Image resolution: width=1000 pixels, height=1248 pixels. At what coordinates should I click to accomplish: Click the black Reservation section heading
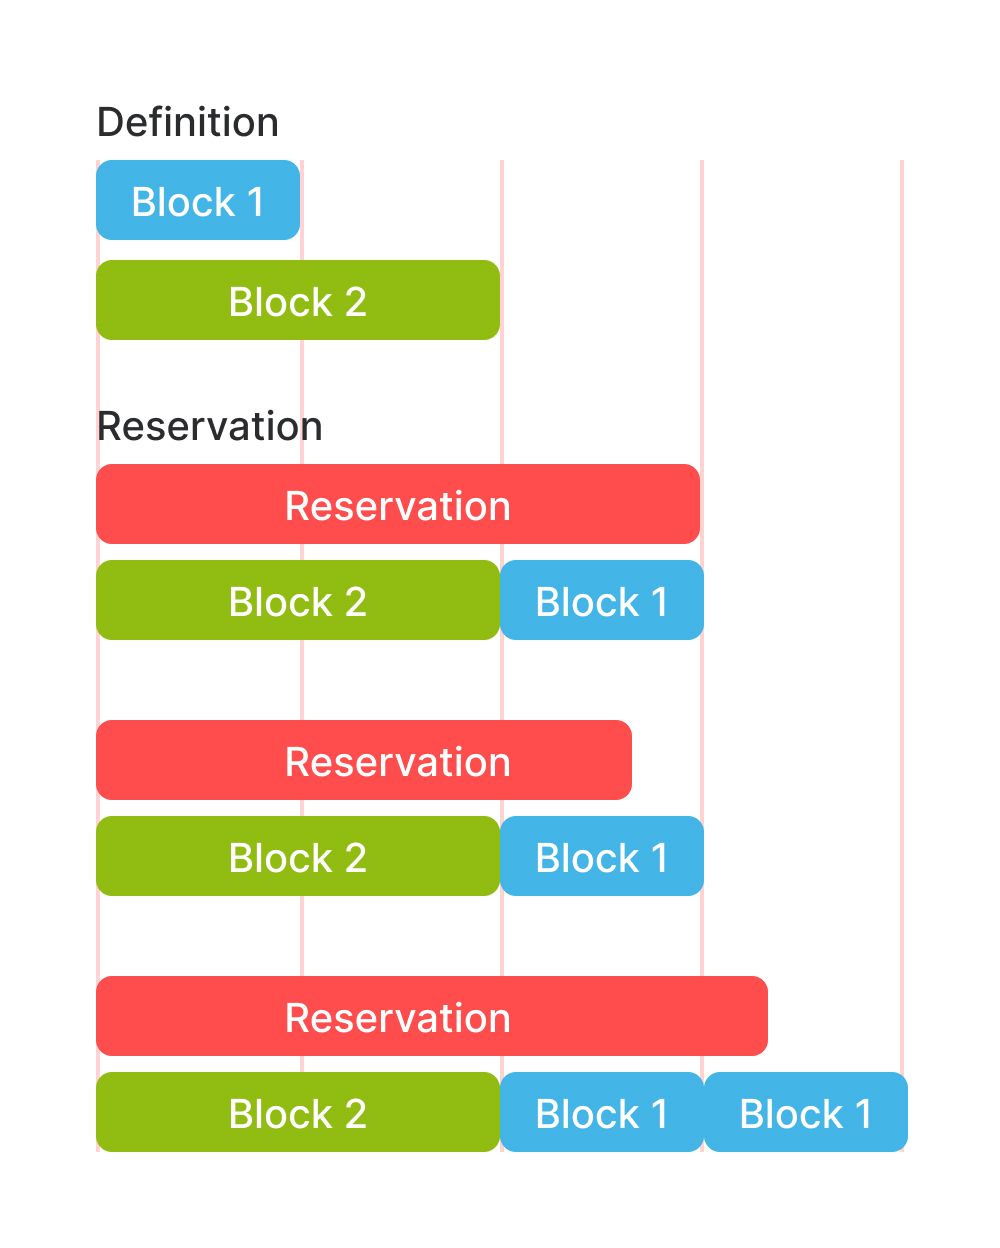pyautogui.click(x=209, y=427)
